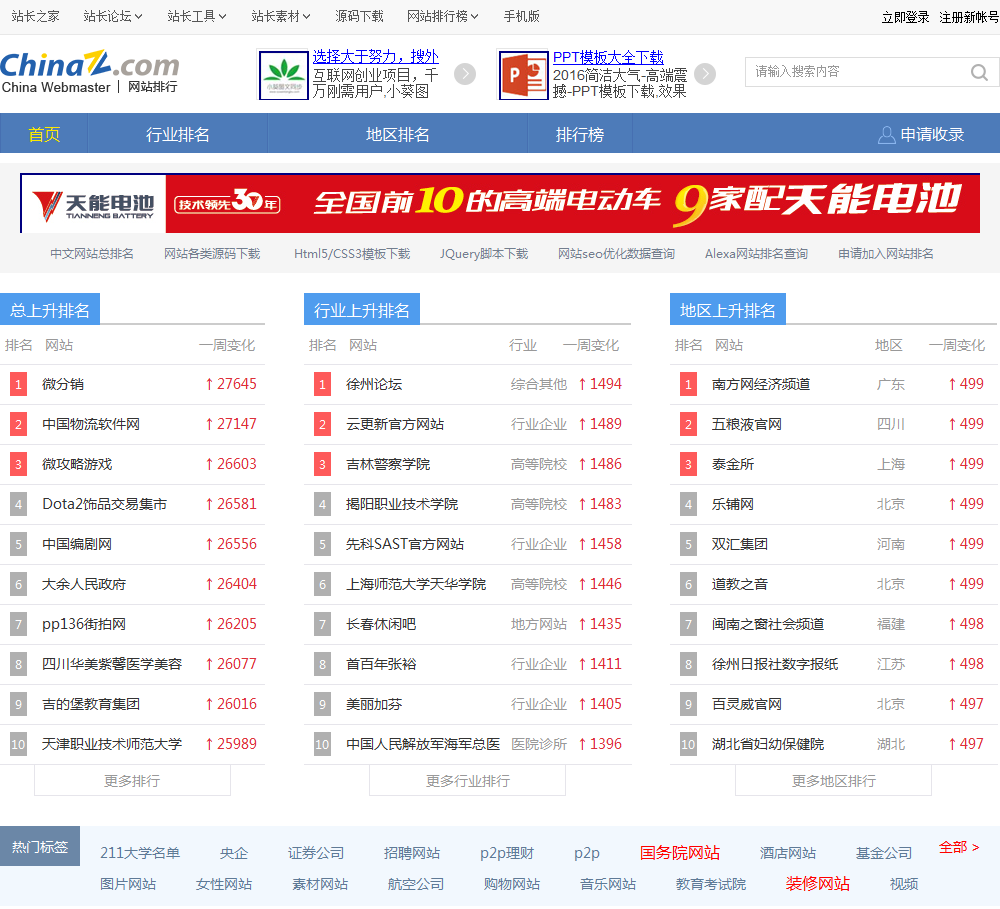Open the Html5/CSS3模板下载 link
Viewport: 1000px width, 909px height.
pos(352,254)
